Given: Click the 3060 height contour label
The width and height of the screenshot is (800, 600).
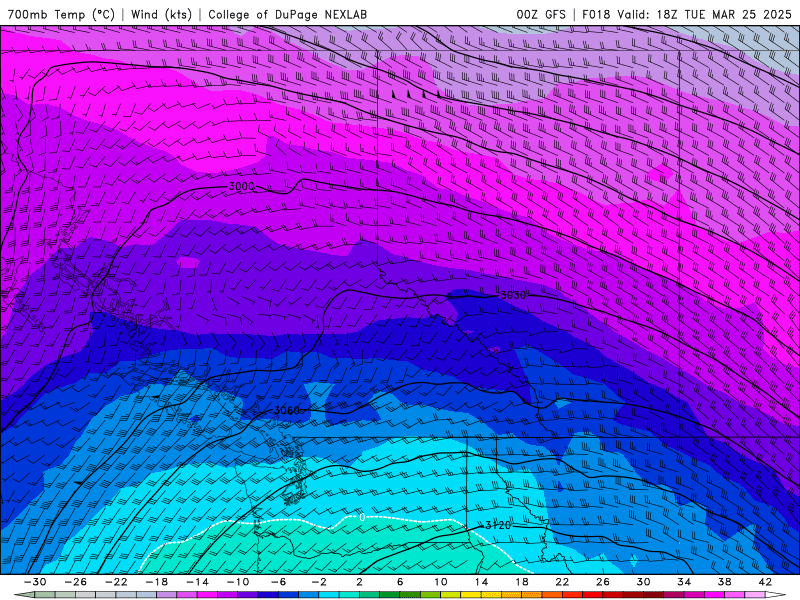Looking at the screenshot, I should pyautogui.click(x=287, y=410).
